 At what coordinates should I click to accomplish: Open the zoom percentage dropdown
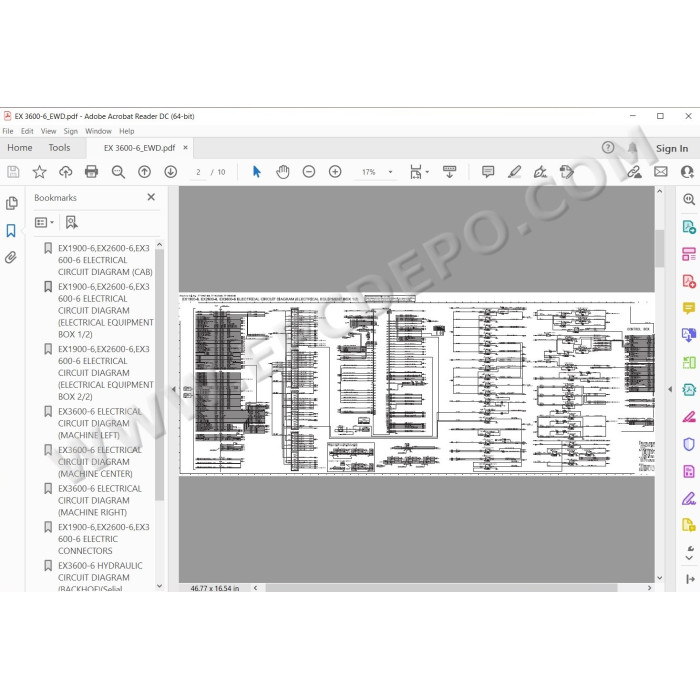[391, 172]
